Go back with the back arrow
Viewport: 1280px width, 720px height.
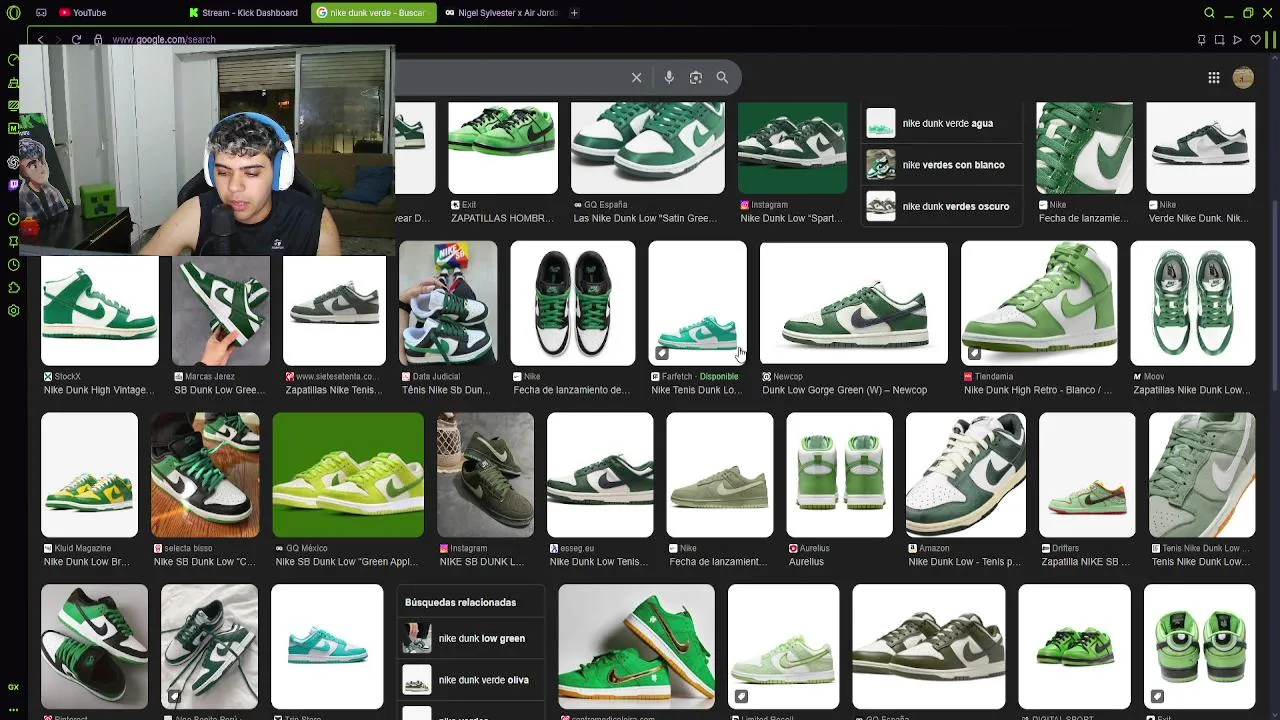coord(40,40)
